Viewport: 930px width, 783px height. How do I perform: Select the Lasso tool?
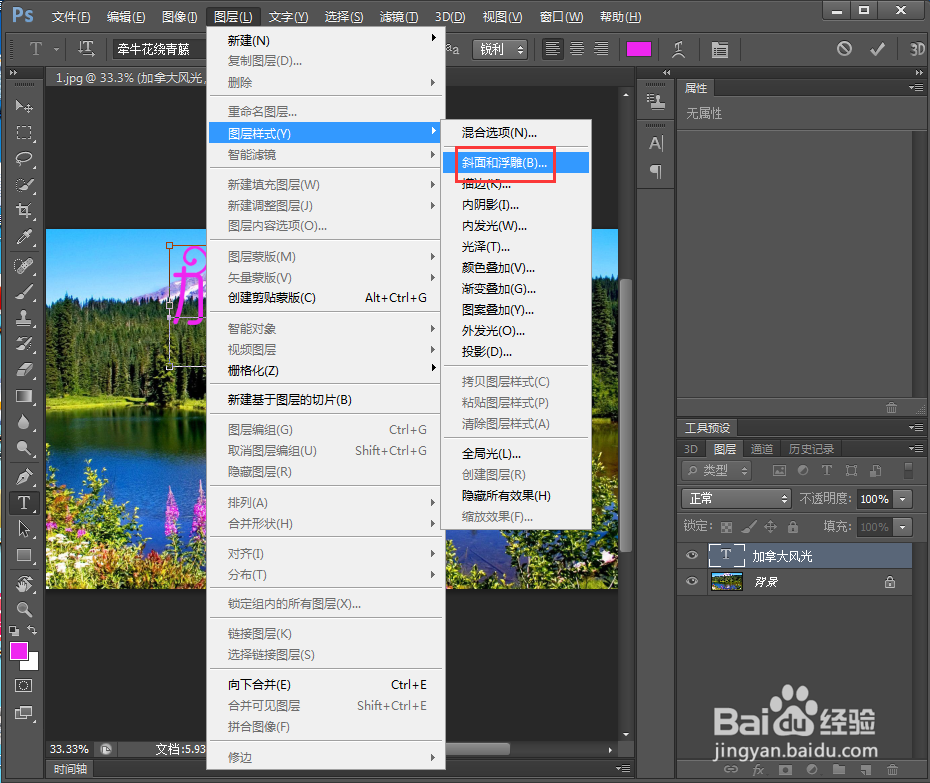(x=24, y=160)
